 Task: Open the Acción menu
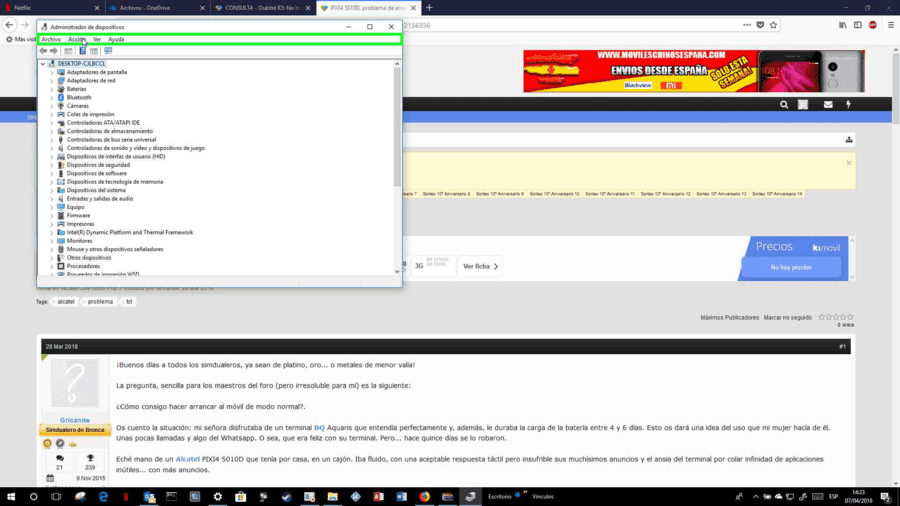[77, 39]
